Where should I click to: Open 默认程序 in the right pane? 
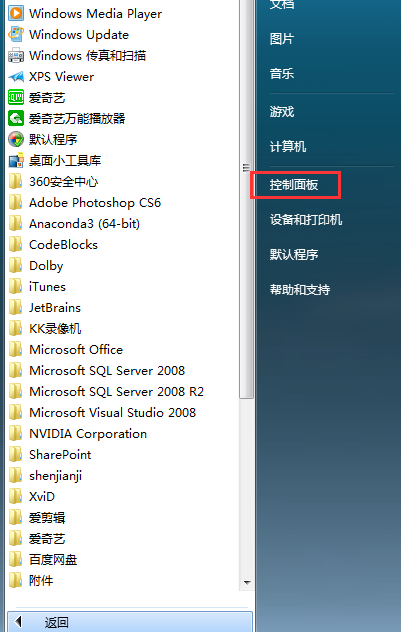[x=294, y=254]
